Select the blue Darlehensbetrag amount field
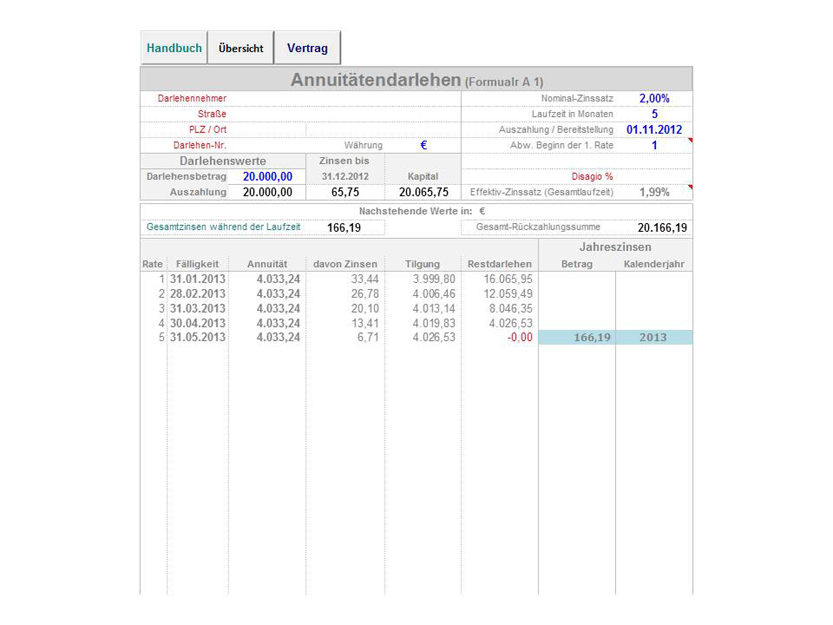 click(267, 176)
